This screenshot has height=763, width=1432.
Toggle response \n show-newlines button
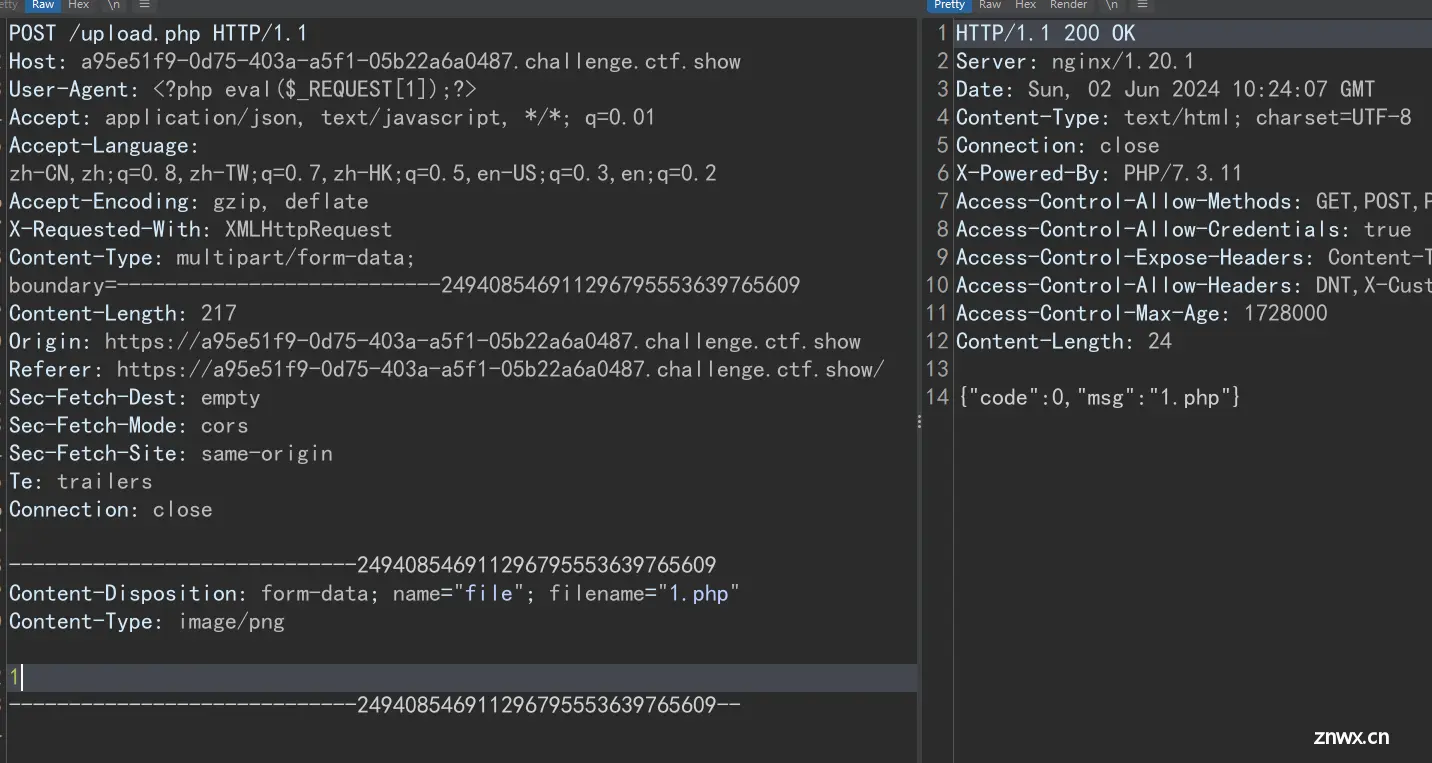click(1112, 5)
